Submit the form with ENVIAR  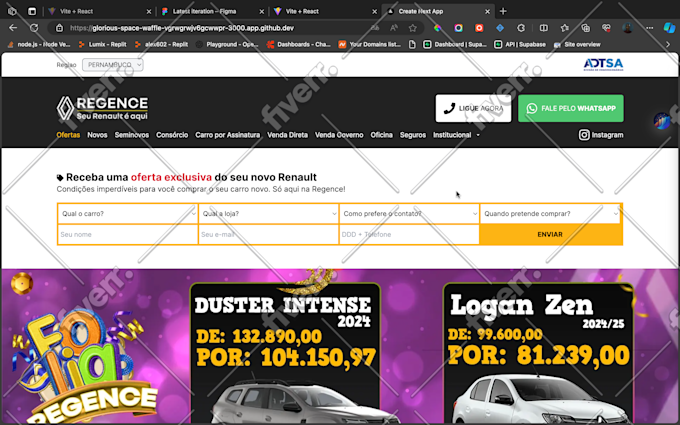(x=550, y=235)
